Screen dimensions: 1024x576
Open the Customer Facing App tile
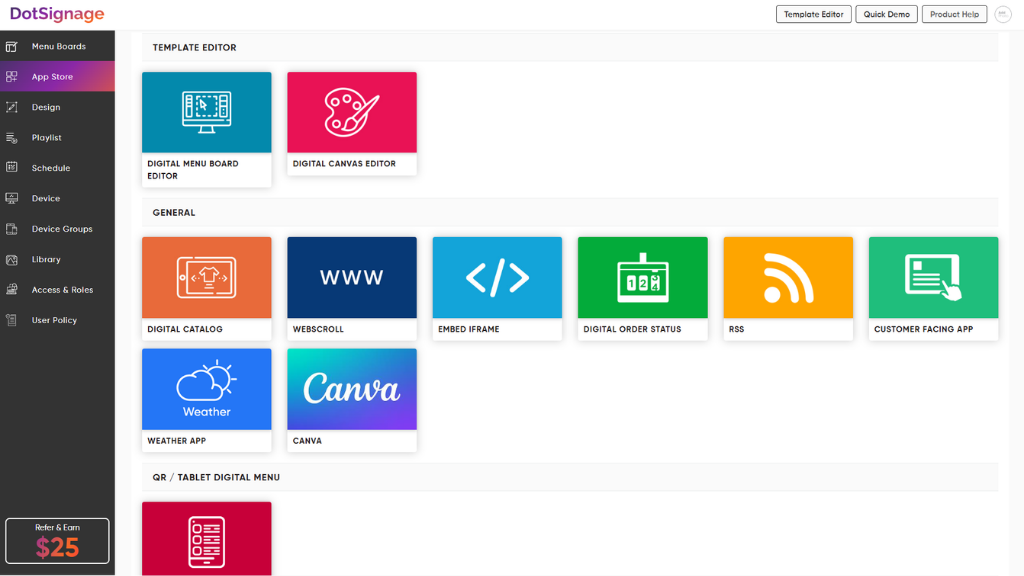coord(933,288)
